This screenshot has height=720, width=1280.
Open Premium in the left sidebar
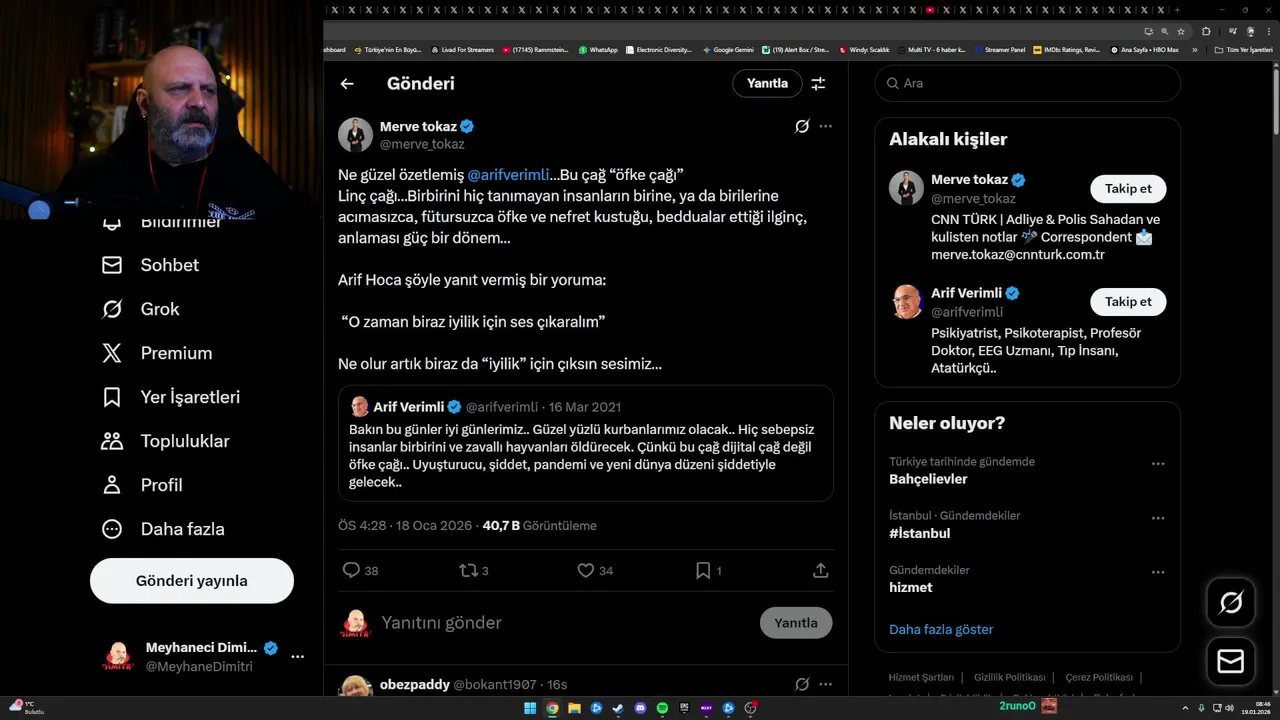pyautogui.click(x=156, y=353)
